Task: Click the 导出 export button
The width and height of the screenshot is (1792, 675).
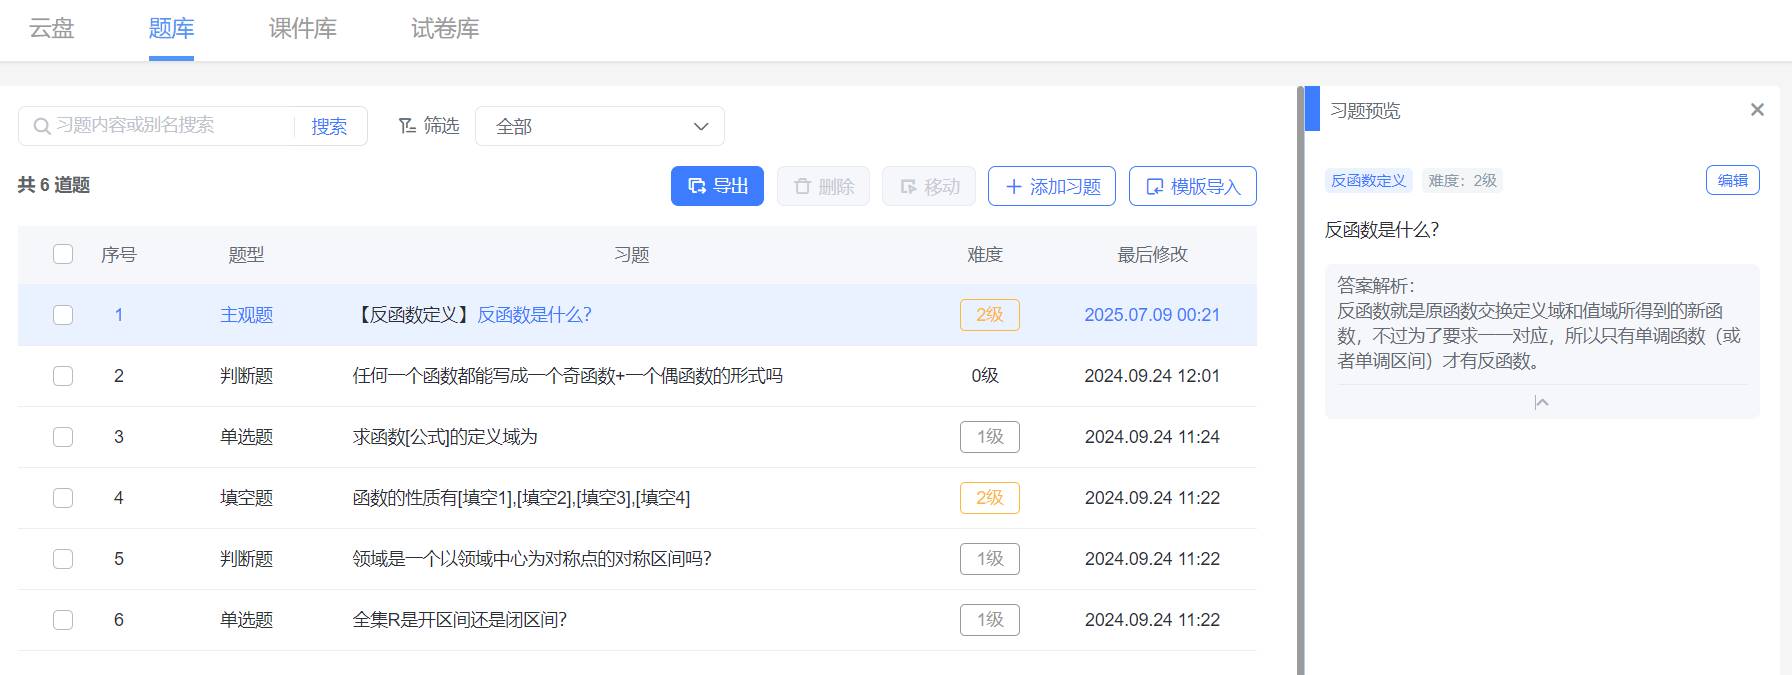Action: pos(717,186)
